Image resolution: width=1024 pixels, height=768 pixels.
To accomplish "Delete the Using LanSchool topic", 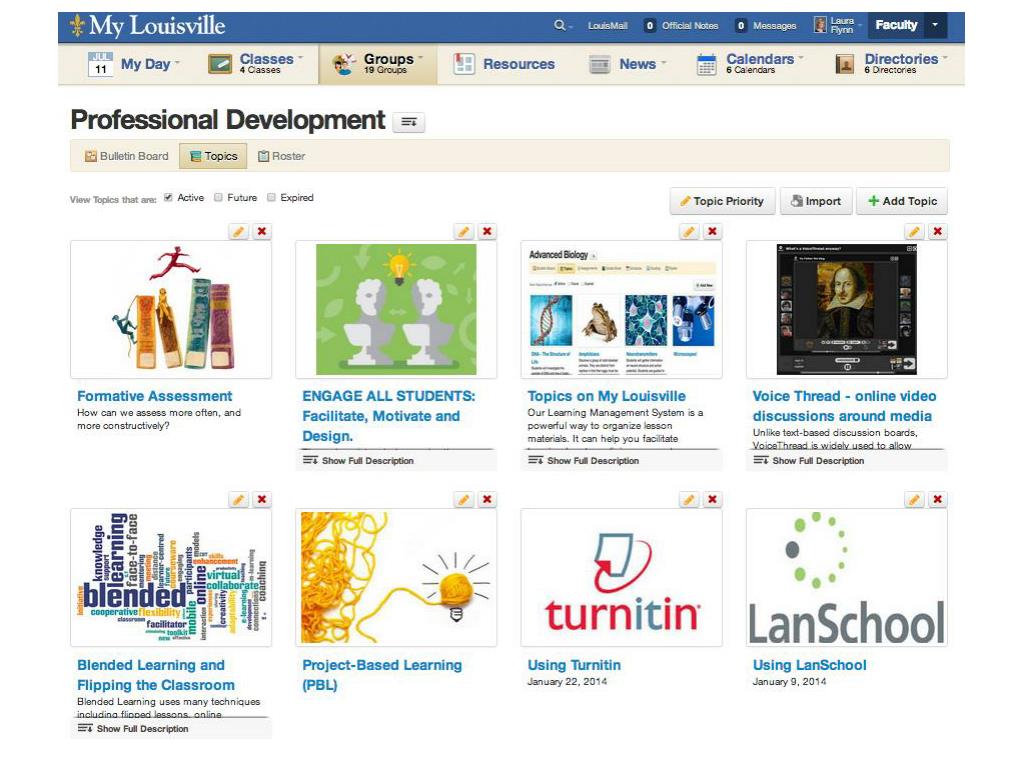I will (x=938, y=500).
